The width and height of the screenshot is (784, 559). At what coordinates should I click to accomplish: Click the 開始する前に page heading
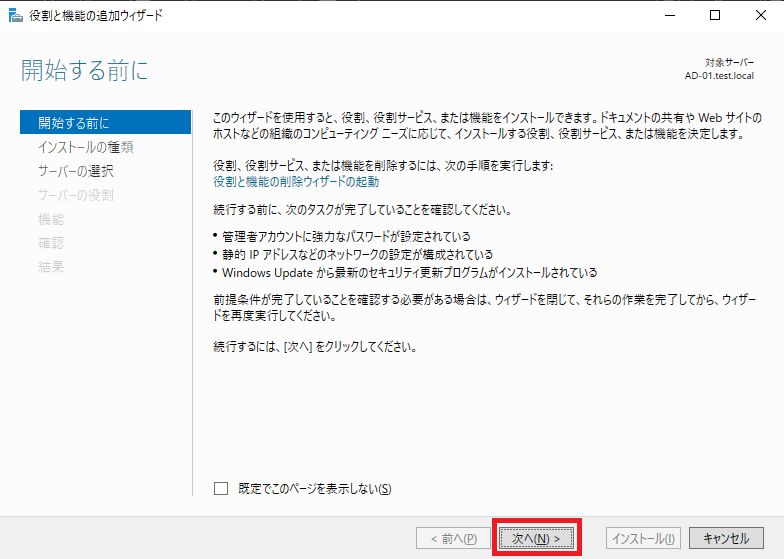coord(84,70)
